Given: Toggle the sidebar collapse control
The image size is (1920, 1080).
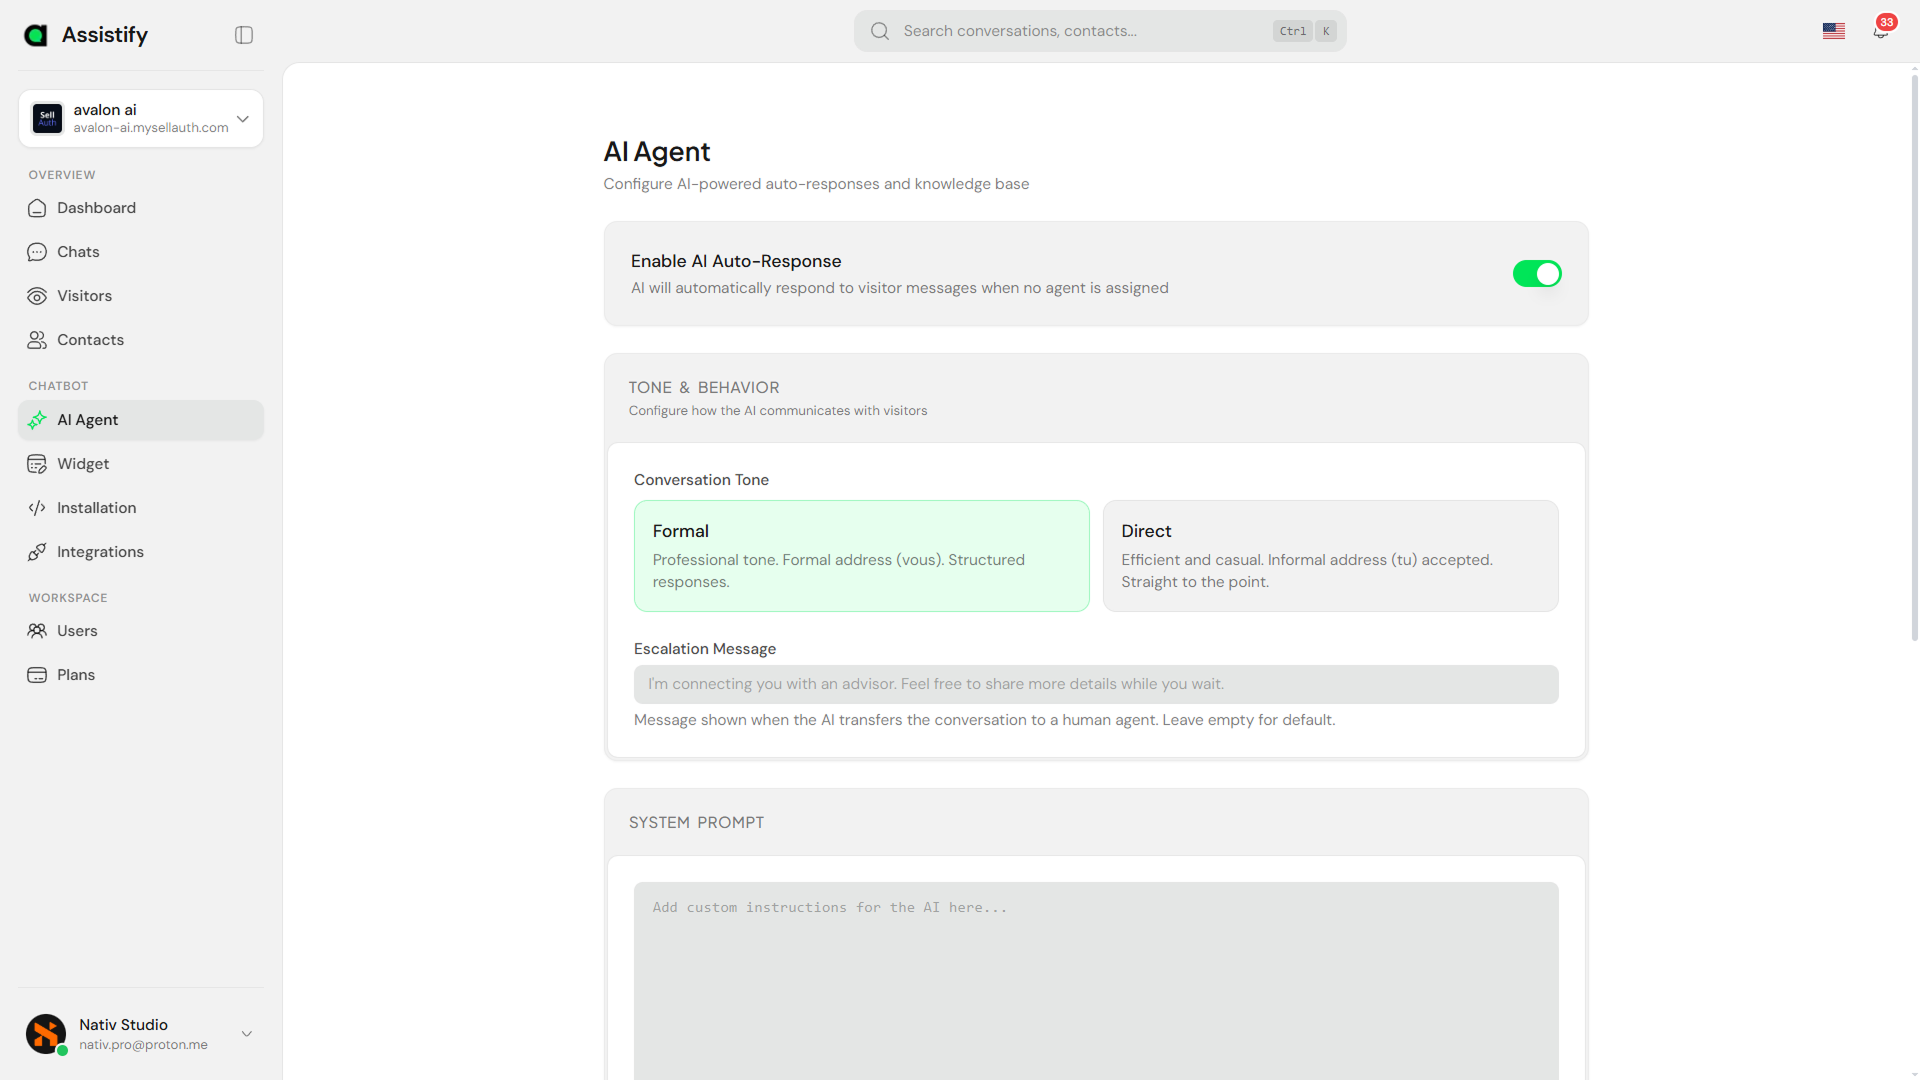Looking at the screenshot, I should [243, 34].
